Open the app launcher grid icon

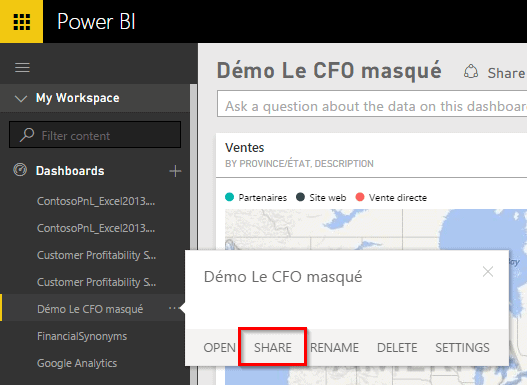[22, 22]
